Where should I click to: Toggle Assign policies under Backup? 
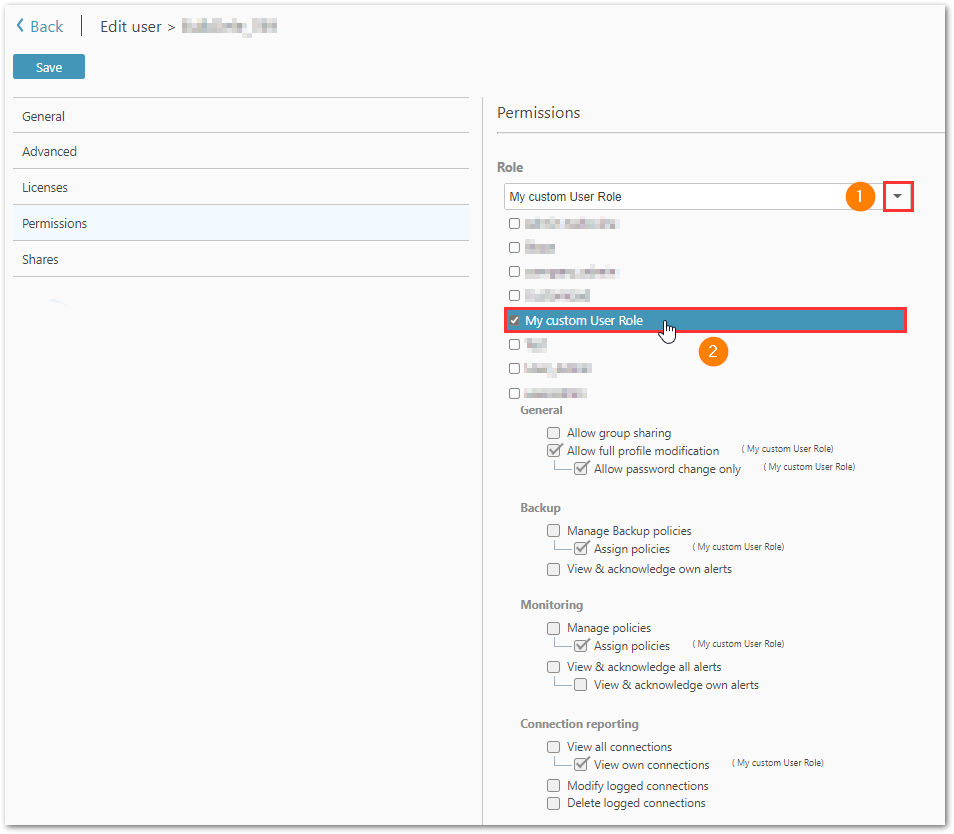click(x=581, y=548)
